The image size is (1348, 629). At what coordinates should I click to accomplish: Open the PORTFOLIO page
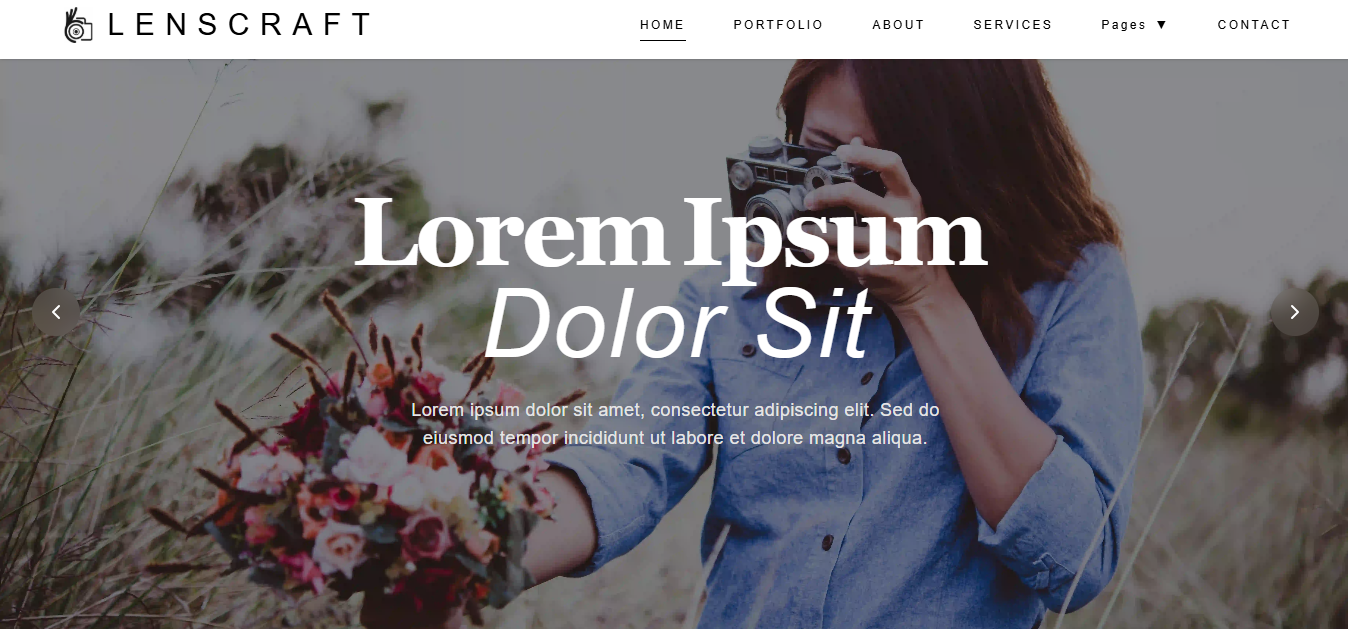(778, 25)
